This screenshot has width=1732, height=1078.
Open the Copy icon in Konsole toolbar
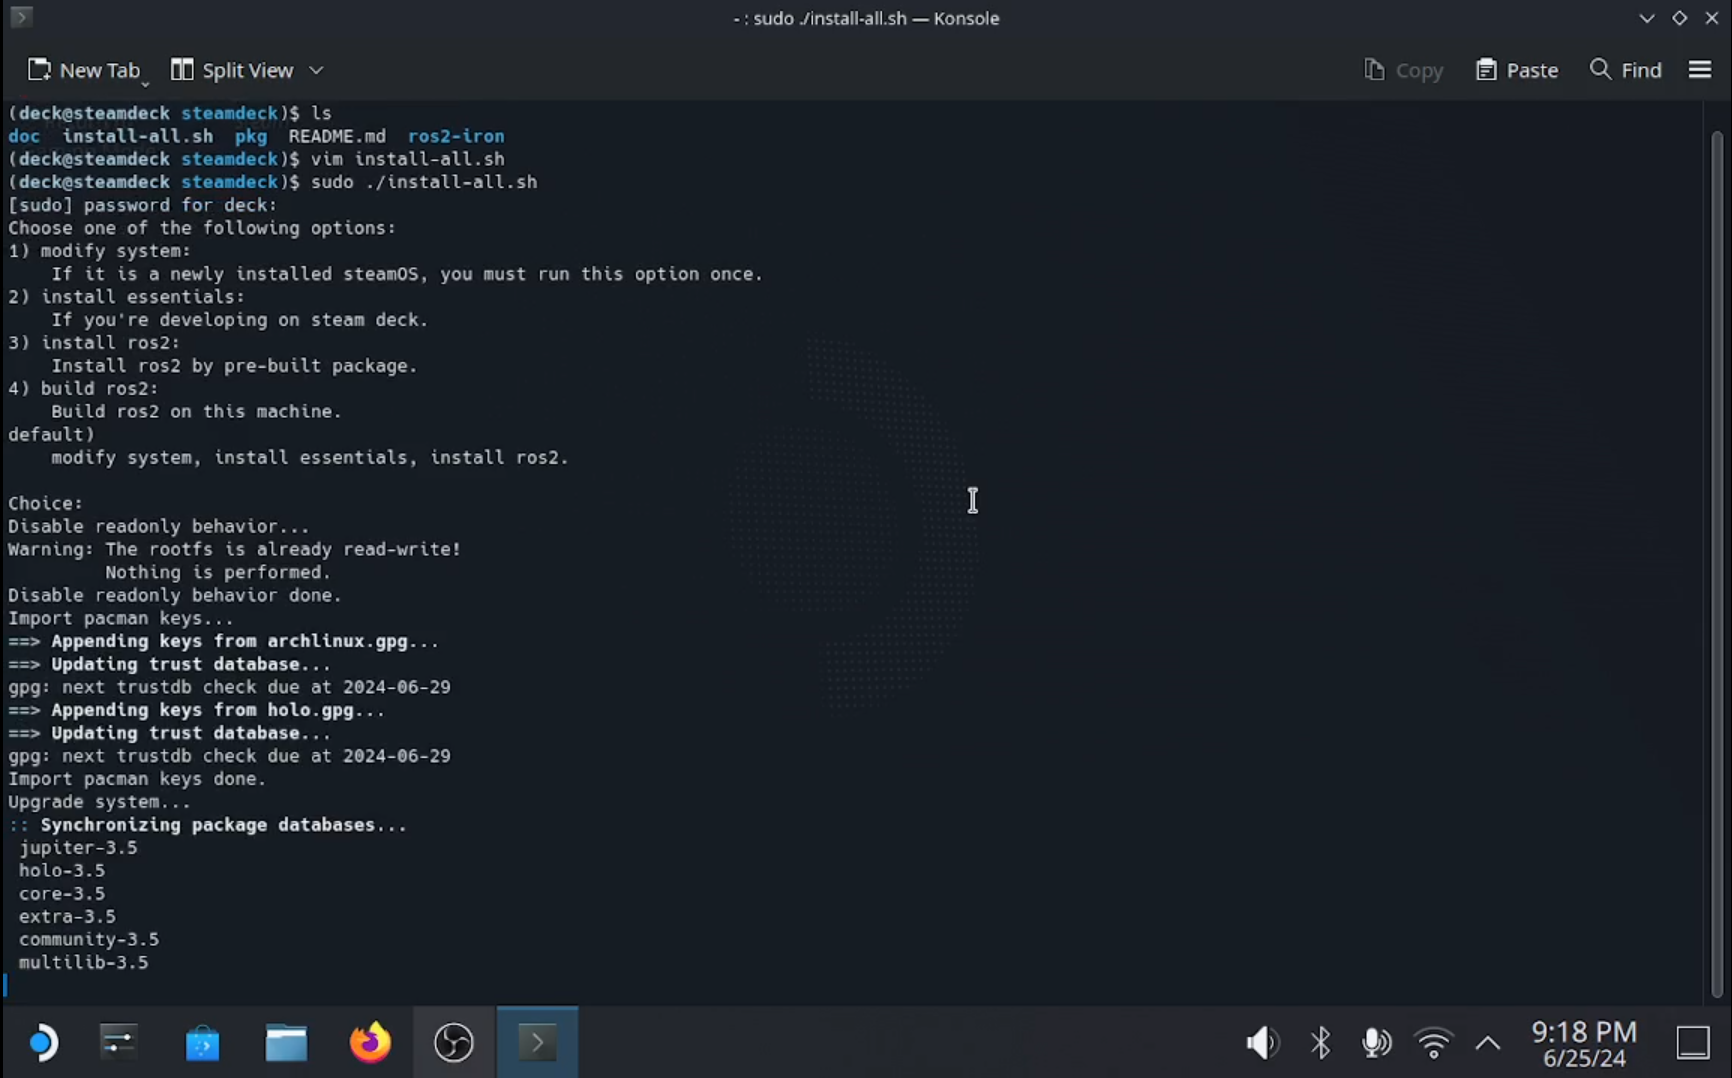click(x=1404, y=70)
